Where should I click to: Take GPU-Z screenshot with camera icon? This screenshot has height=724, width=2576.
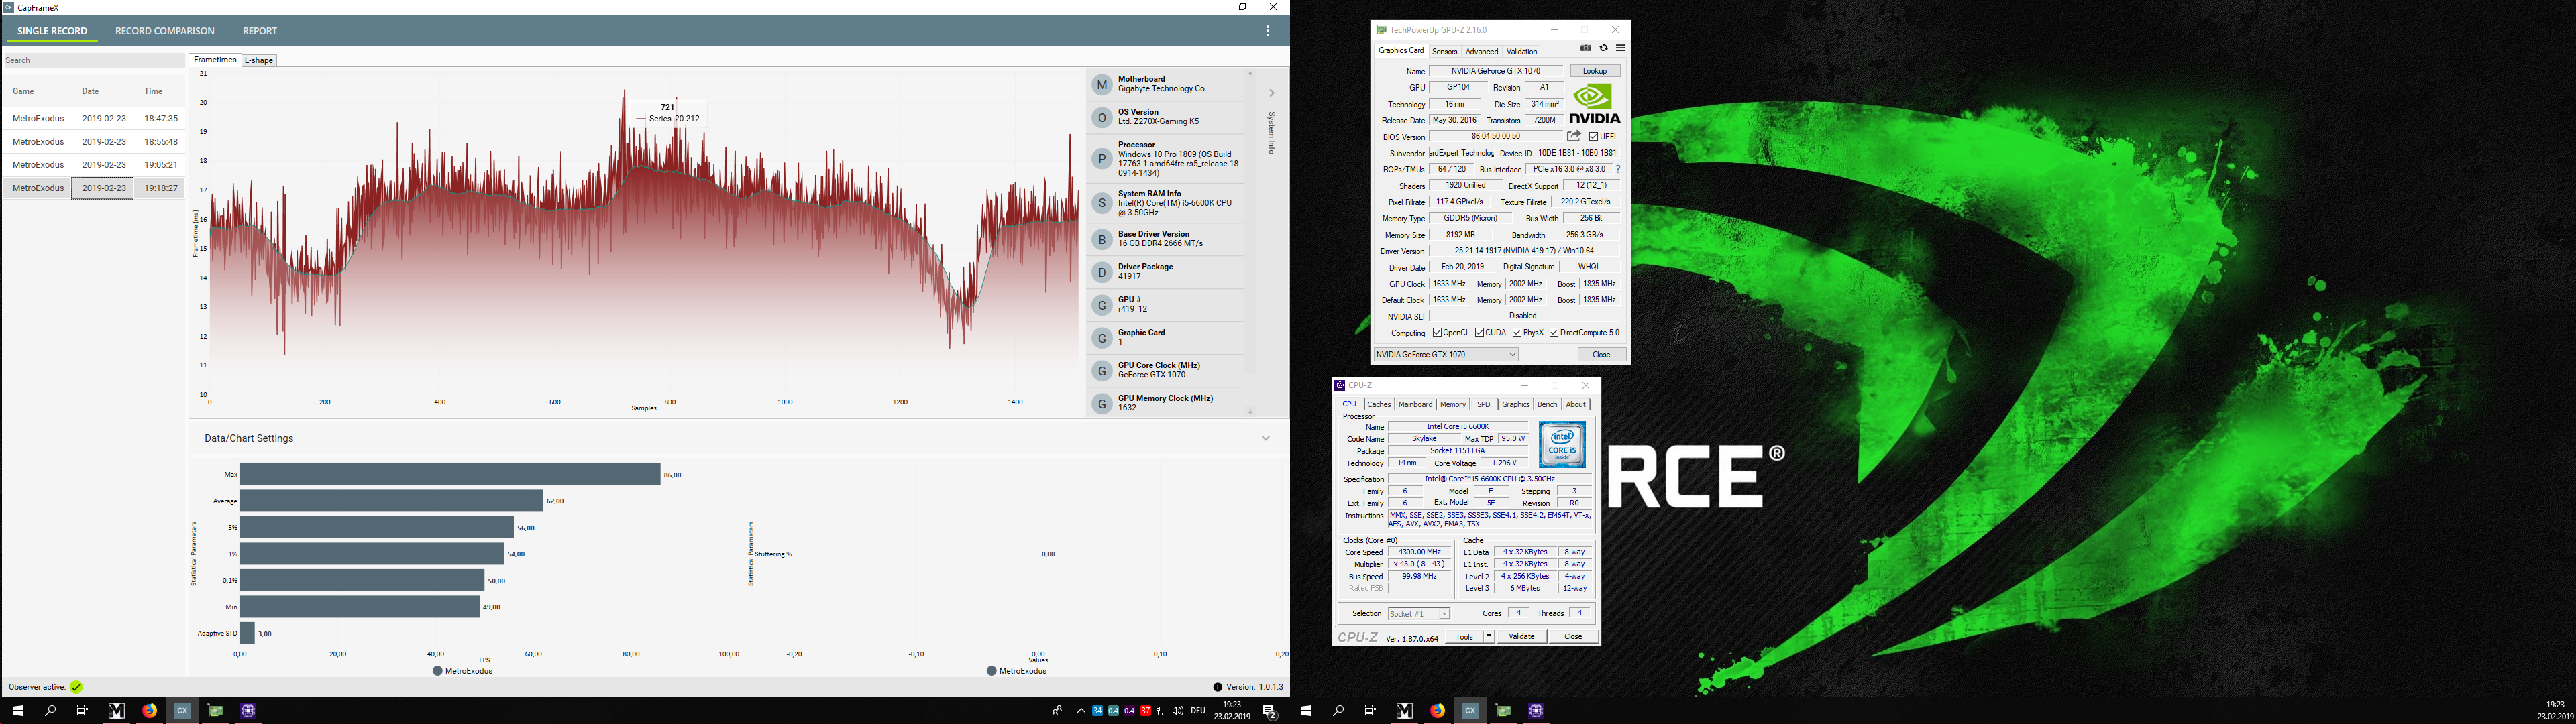[x=1585, y=48]
